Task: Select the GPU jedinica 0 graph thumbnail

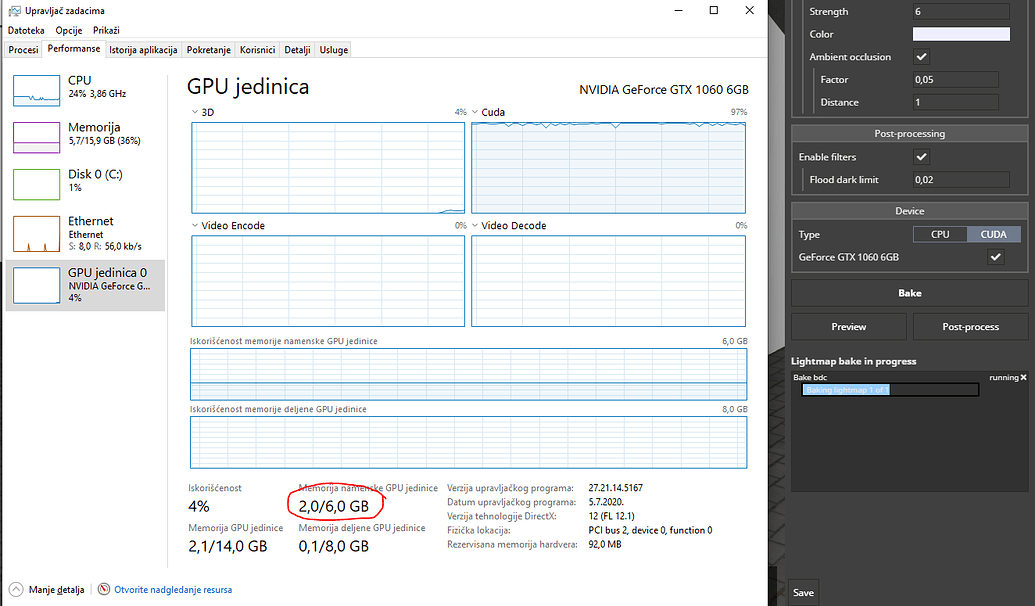Action: (x=36, y=285)
